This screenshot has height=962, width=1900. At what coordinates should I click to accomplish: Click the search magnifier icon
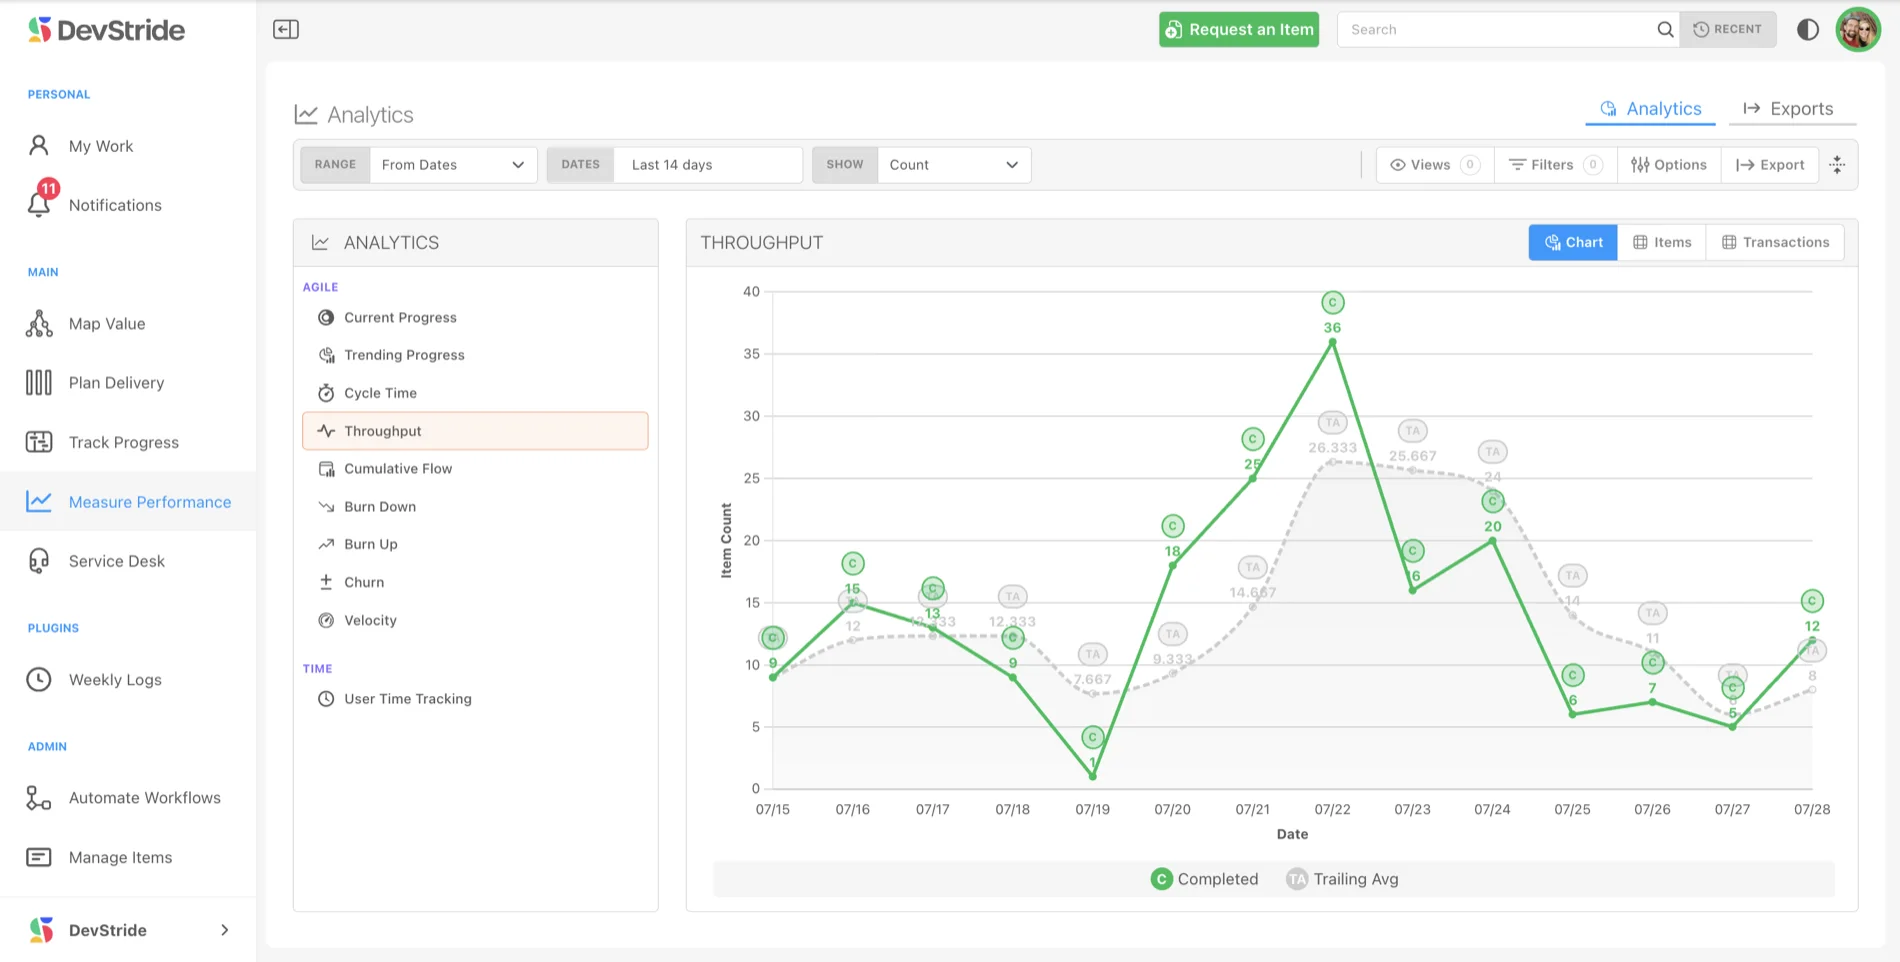(1665, 29)
